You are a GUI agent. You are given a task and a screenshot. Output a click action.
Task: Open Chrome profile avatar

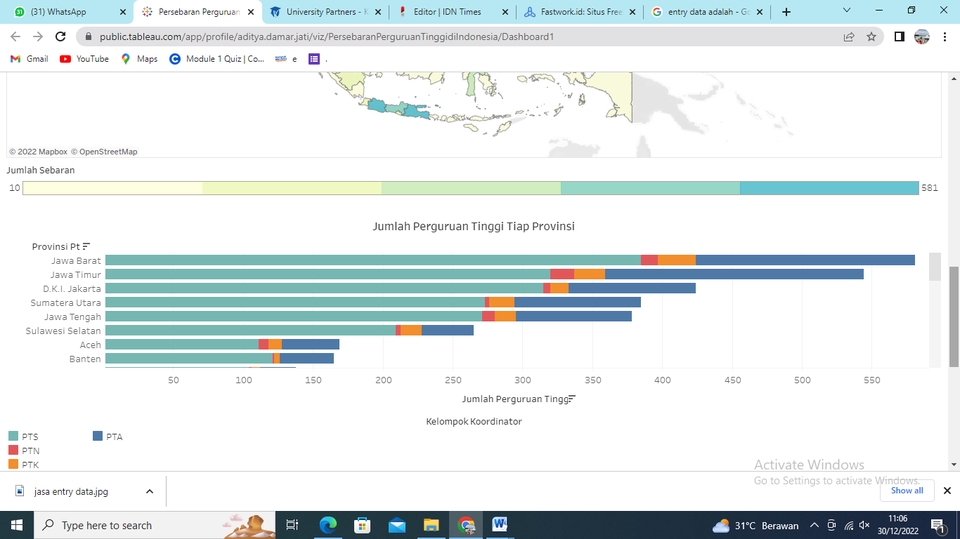click(921, 37)
